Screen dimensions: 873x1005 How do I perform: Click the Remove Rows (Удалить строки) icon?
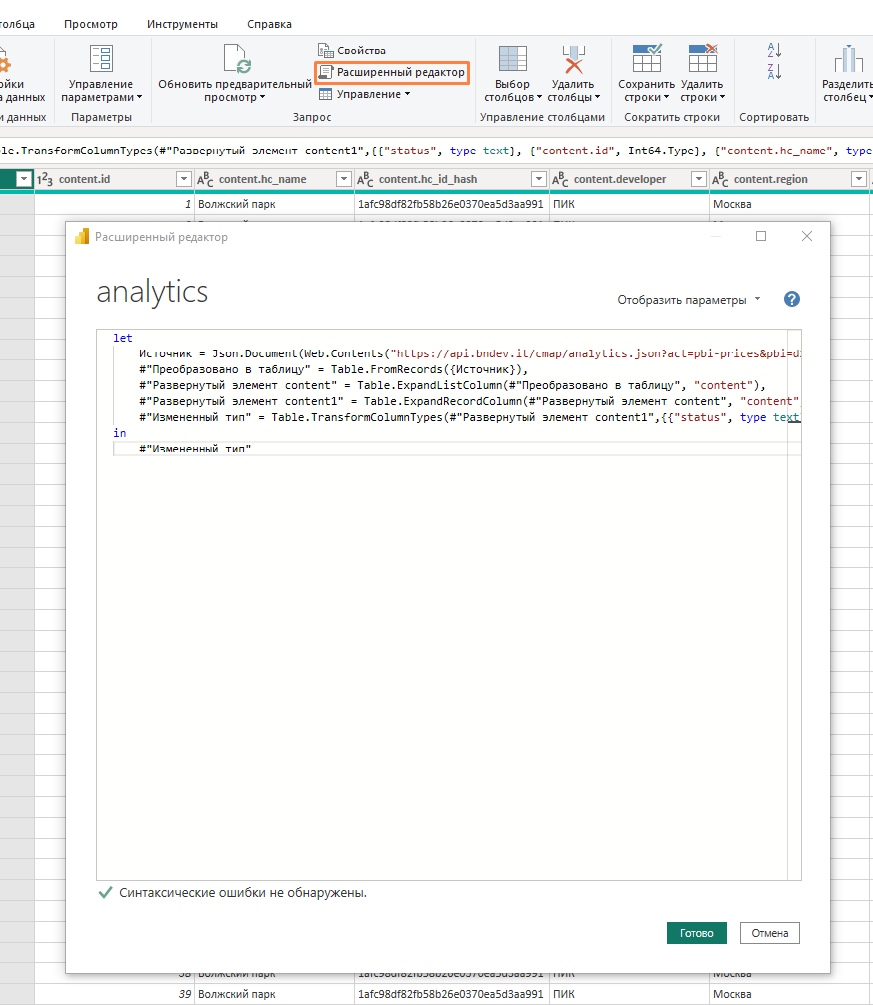click(703, 58)
